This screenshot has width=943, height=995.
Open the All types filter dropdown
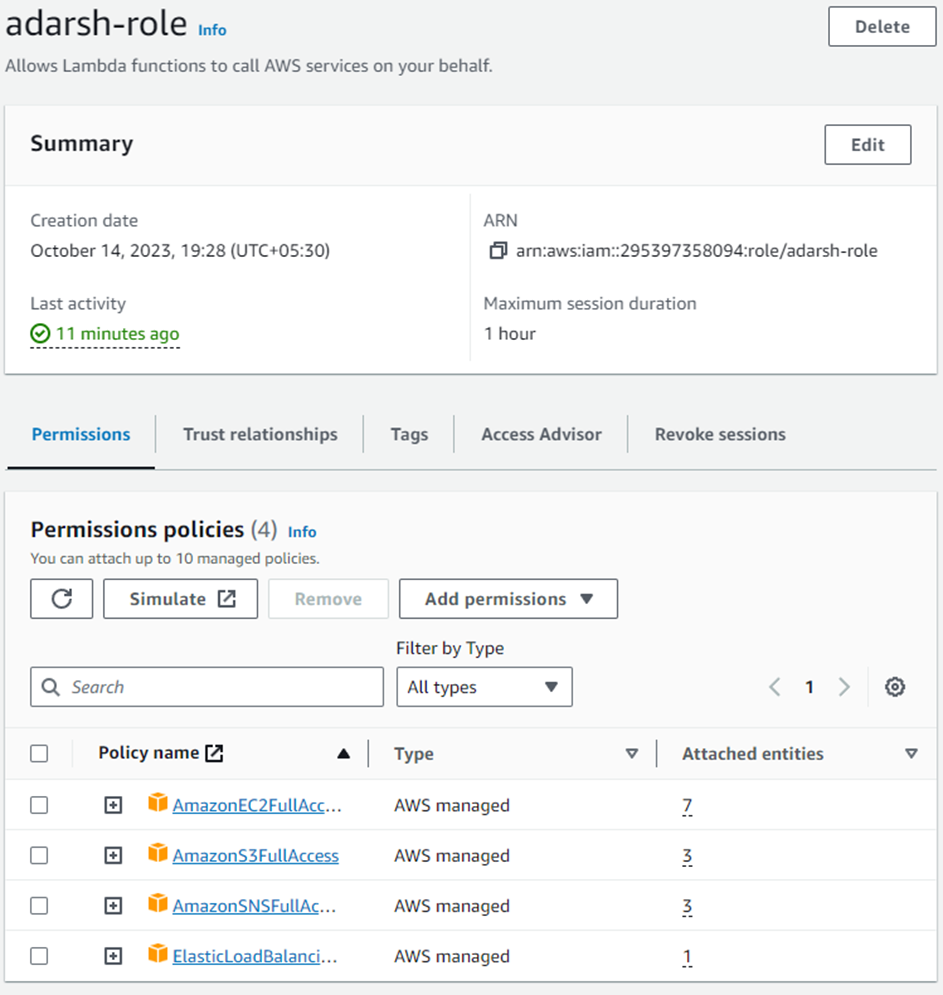(484, 687)
